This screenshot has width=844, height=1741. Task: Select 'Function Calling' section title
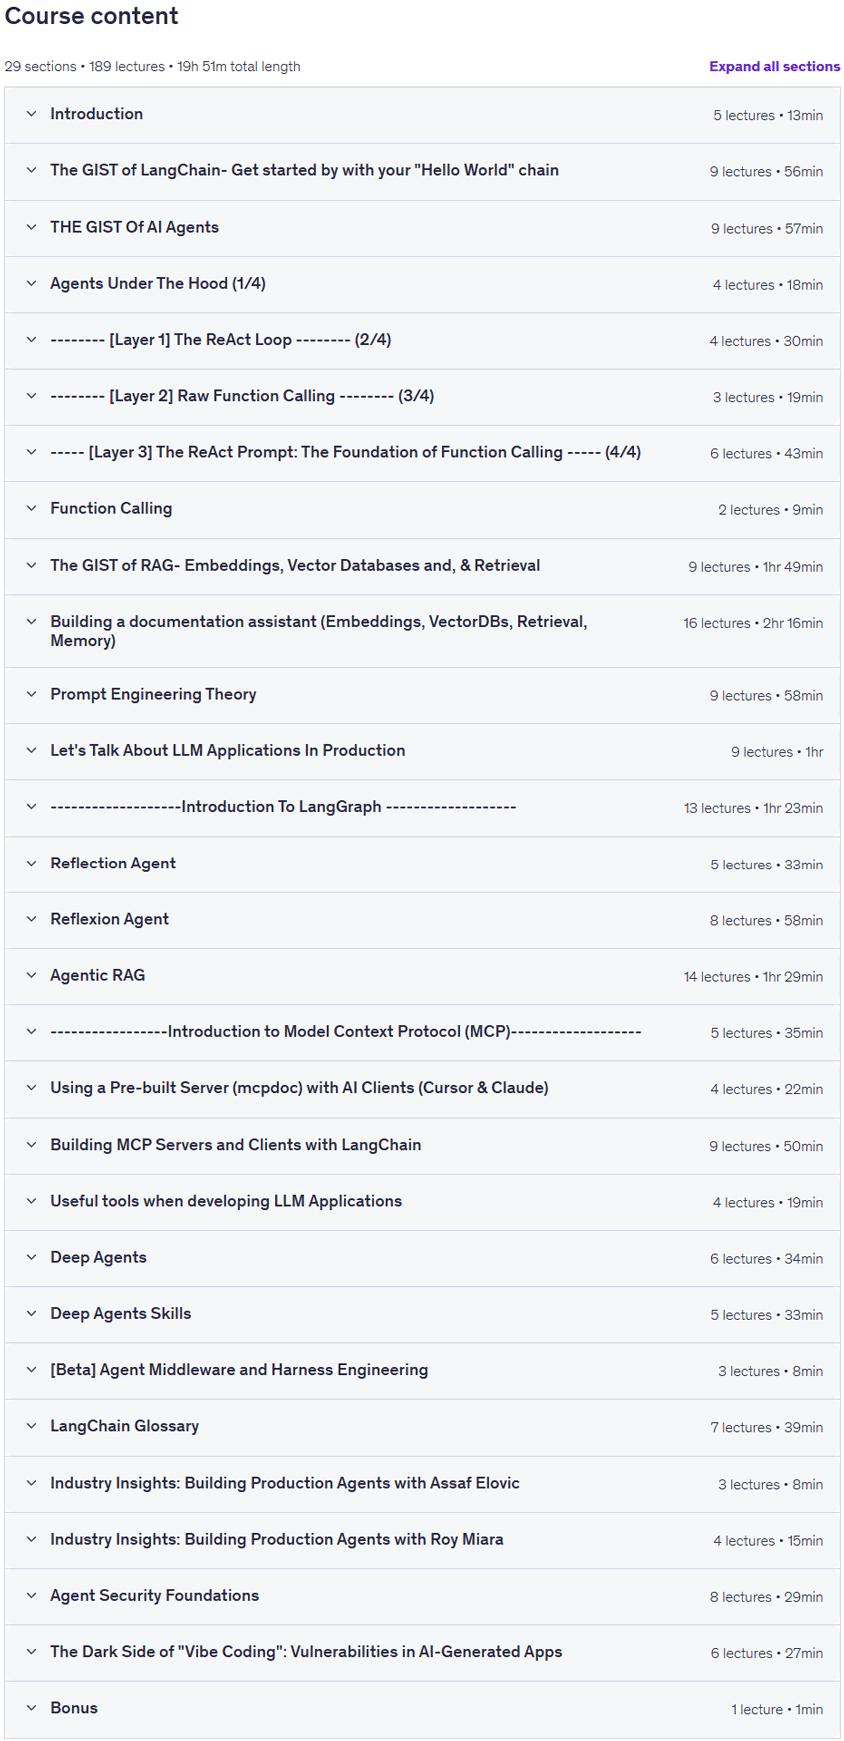[x=111, y=508]
